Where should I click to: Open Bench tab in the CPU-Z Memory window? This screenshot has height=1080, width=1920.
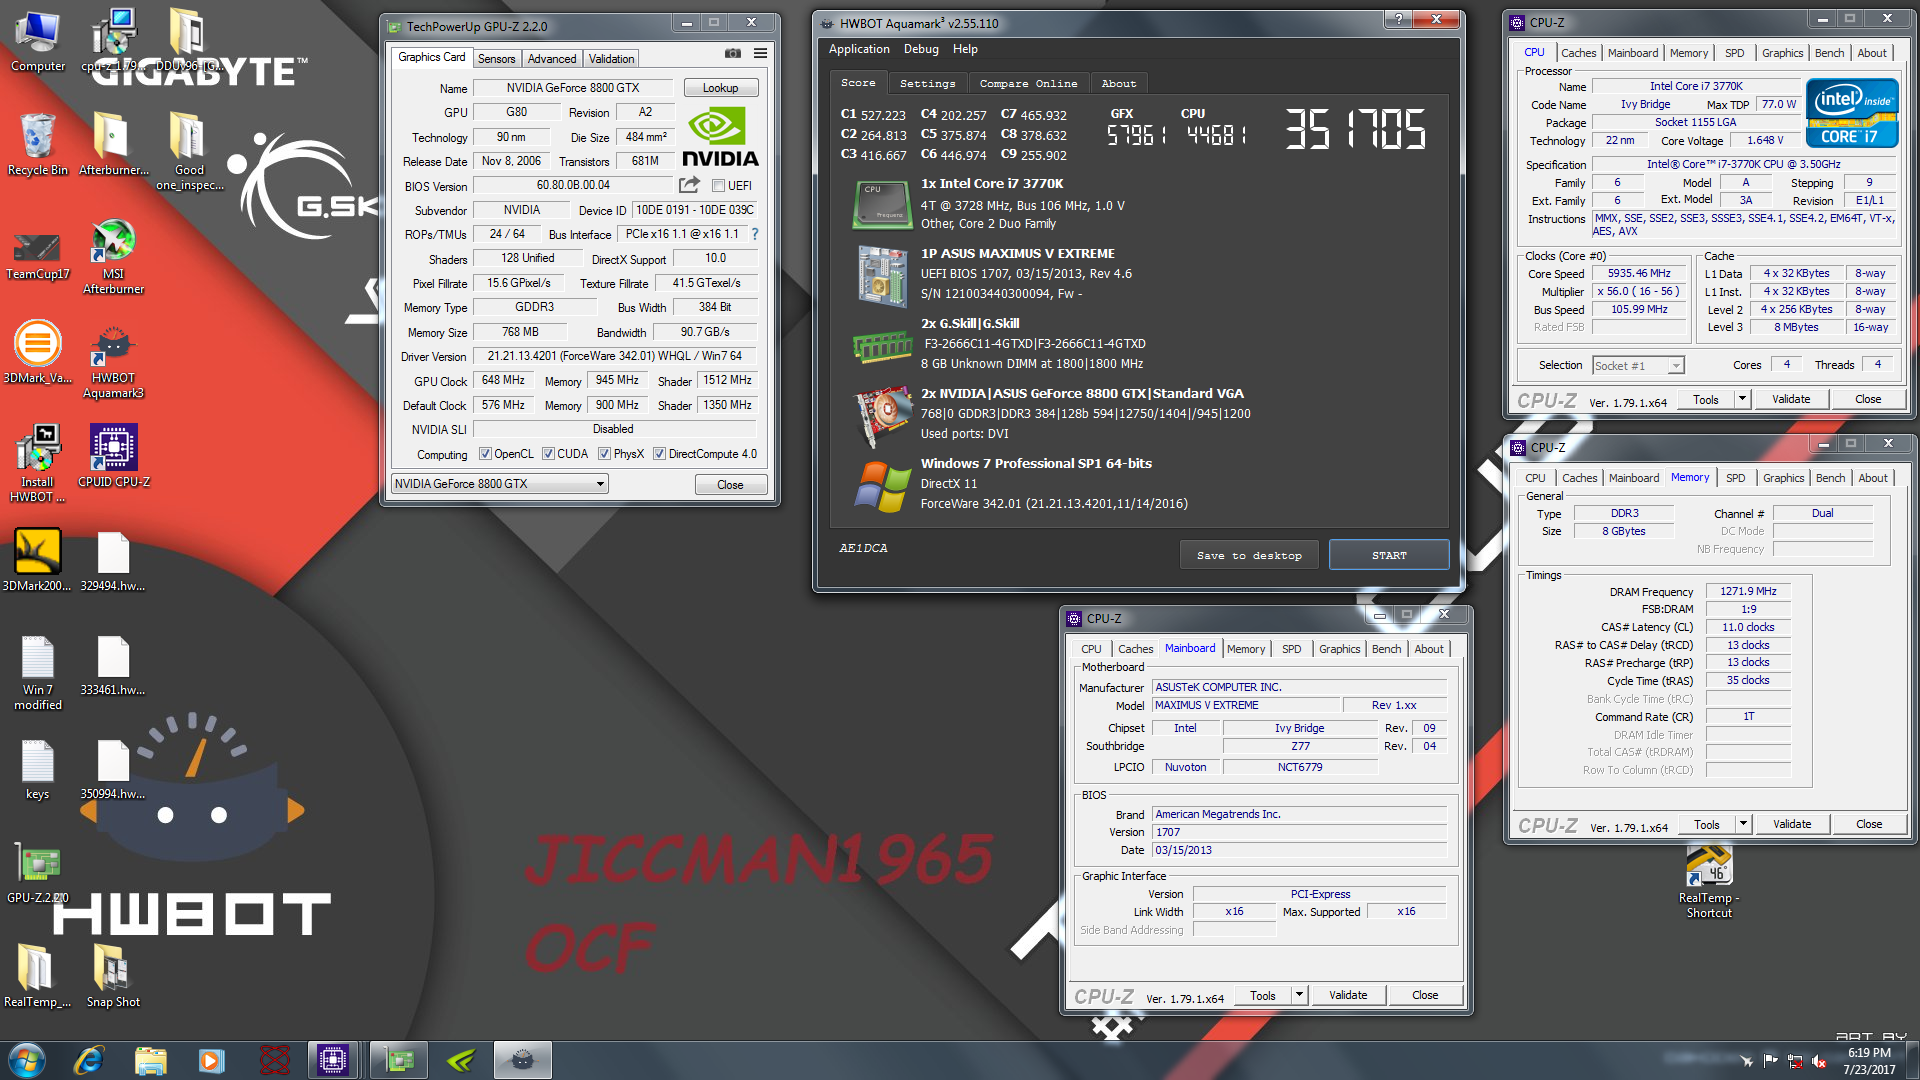click(x=1830, y=478)
